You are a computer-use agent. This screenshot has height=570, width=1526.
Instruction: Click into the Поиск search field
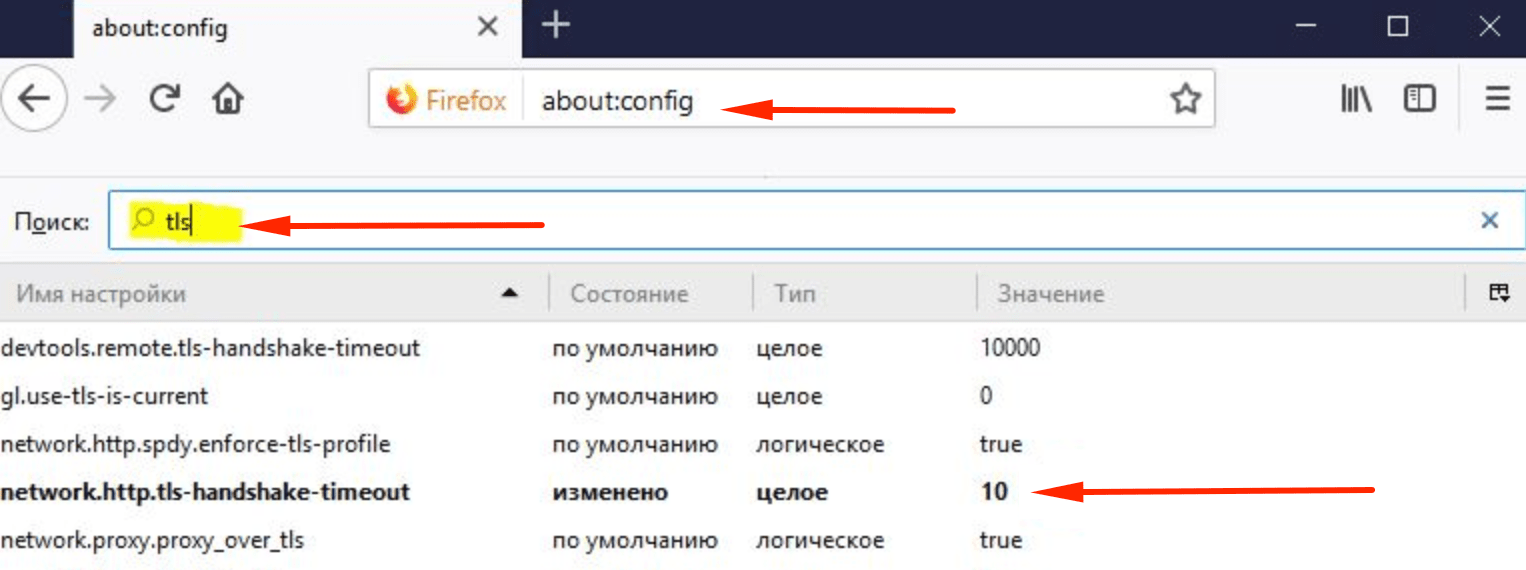click(x=800, y=220)
